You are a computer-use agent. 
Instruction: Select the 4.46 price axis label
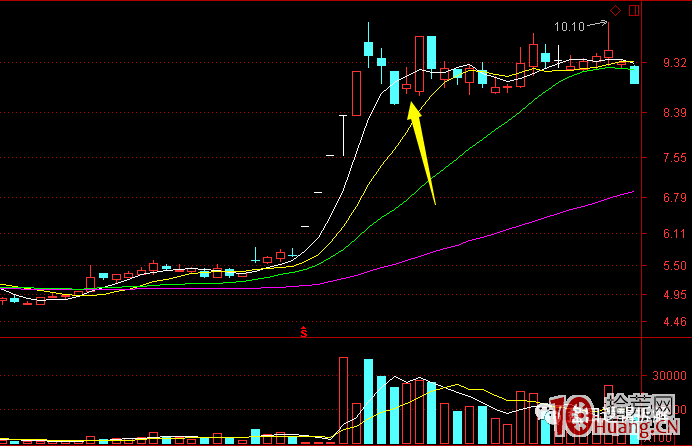click(x=675, y=322)
